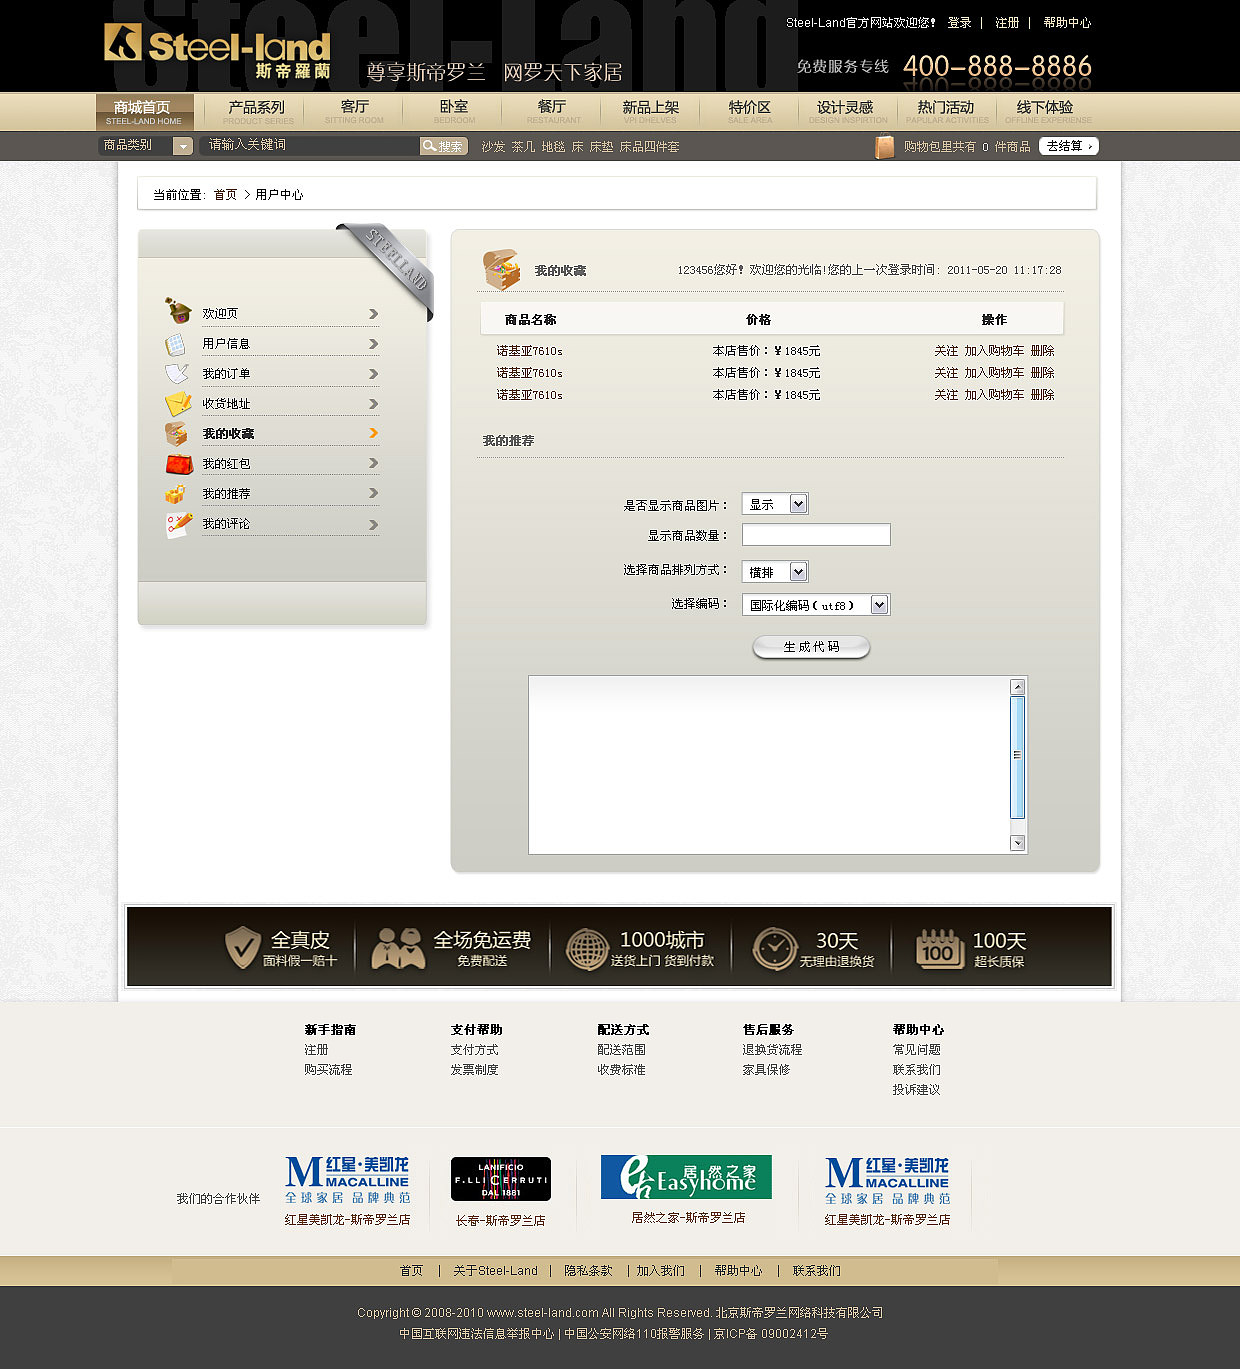Click the 30天 clock icon
Viewport: 1240px width, 1369px height.
(x=774, y=948)
